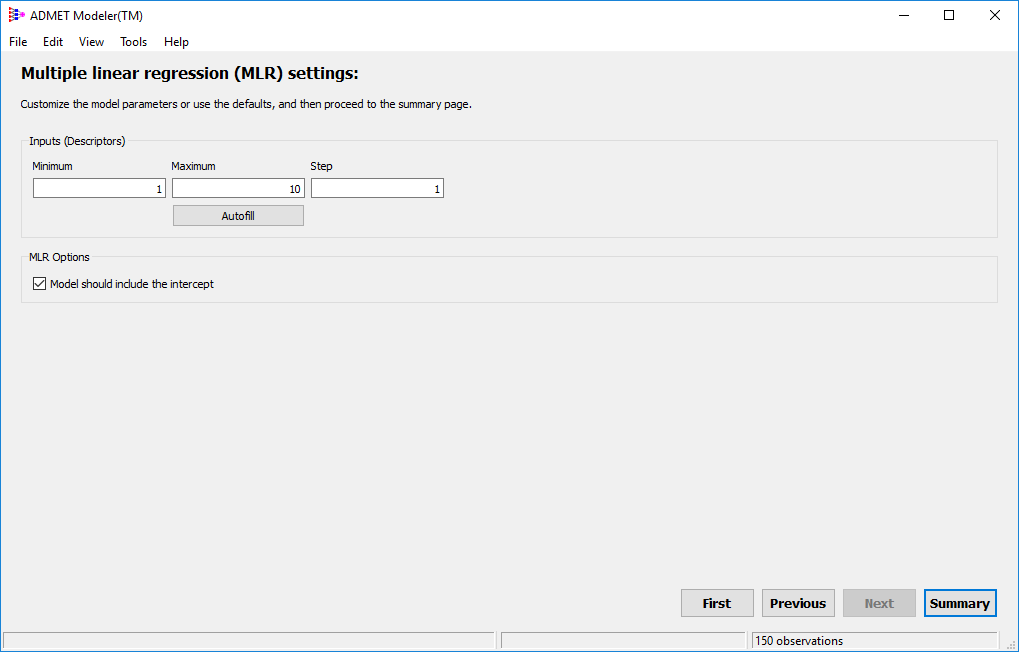Click the Autofill button

[x=238, y=216]
